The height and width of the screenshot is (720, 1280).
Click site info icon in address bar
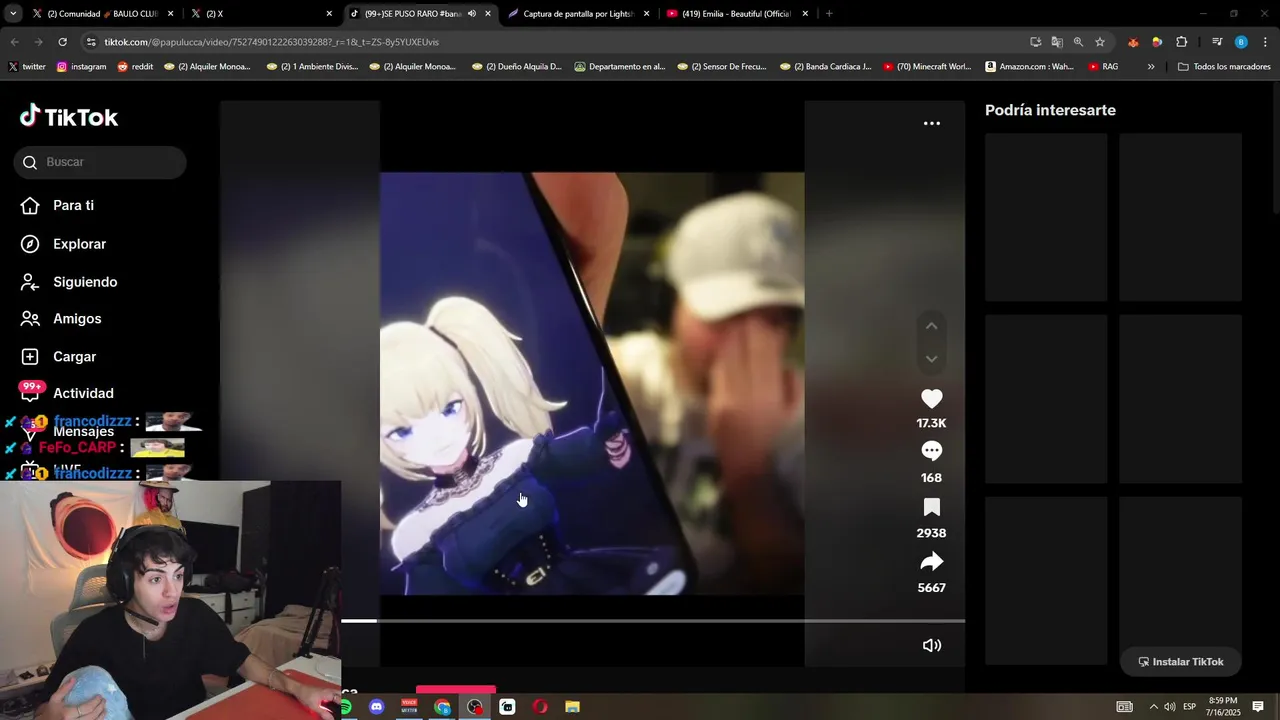click(x=91, y=42)
